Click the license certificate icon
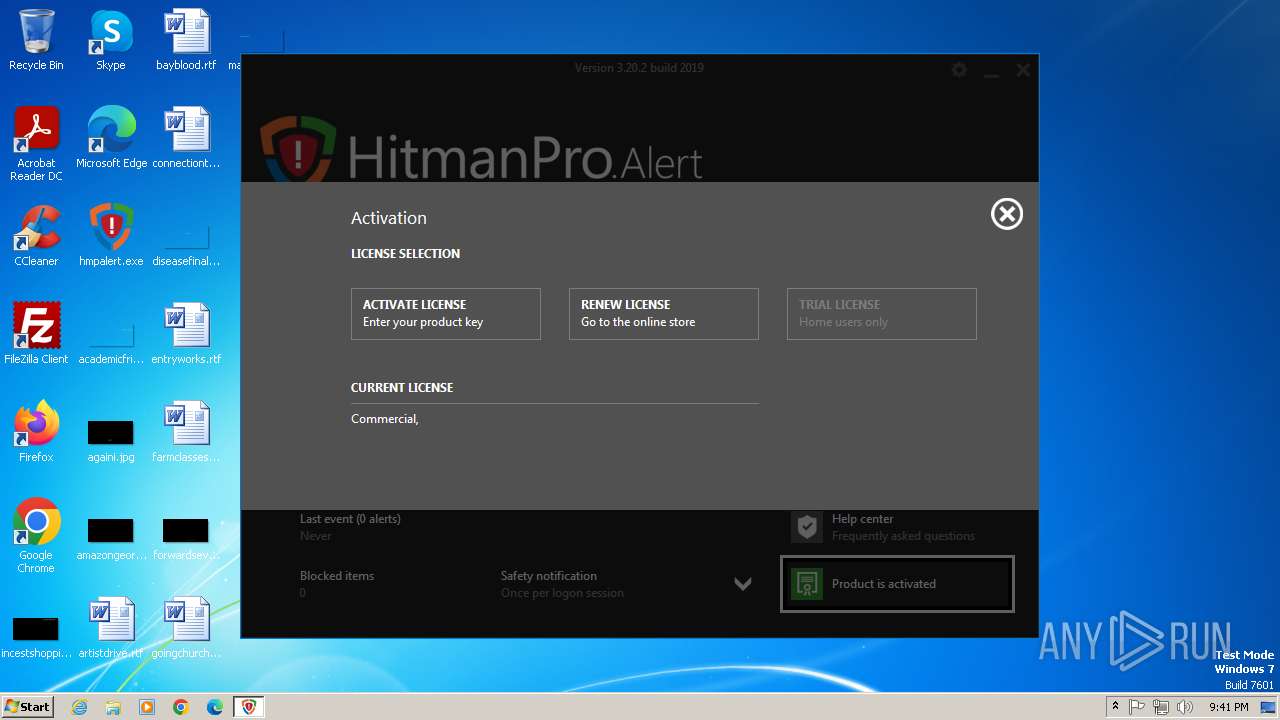1280x720 pixels. click(x=806, y=584)
